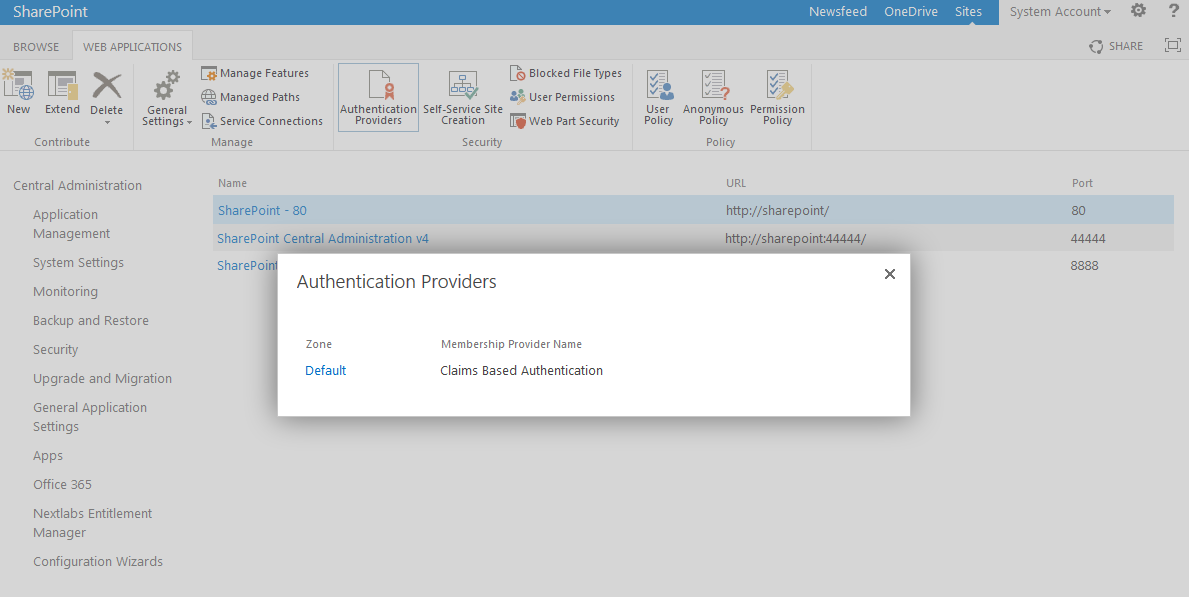The height and width of the screenshot is (597, 1189).
Task: Click the http://sharepoint/ URL cell
Action: click(x=777, y=210)
